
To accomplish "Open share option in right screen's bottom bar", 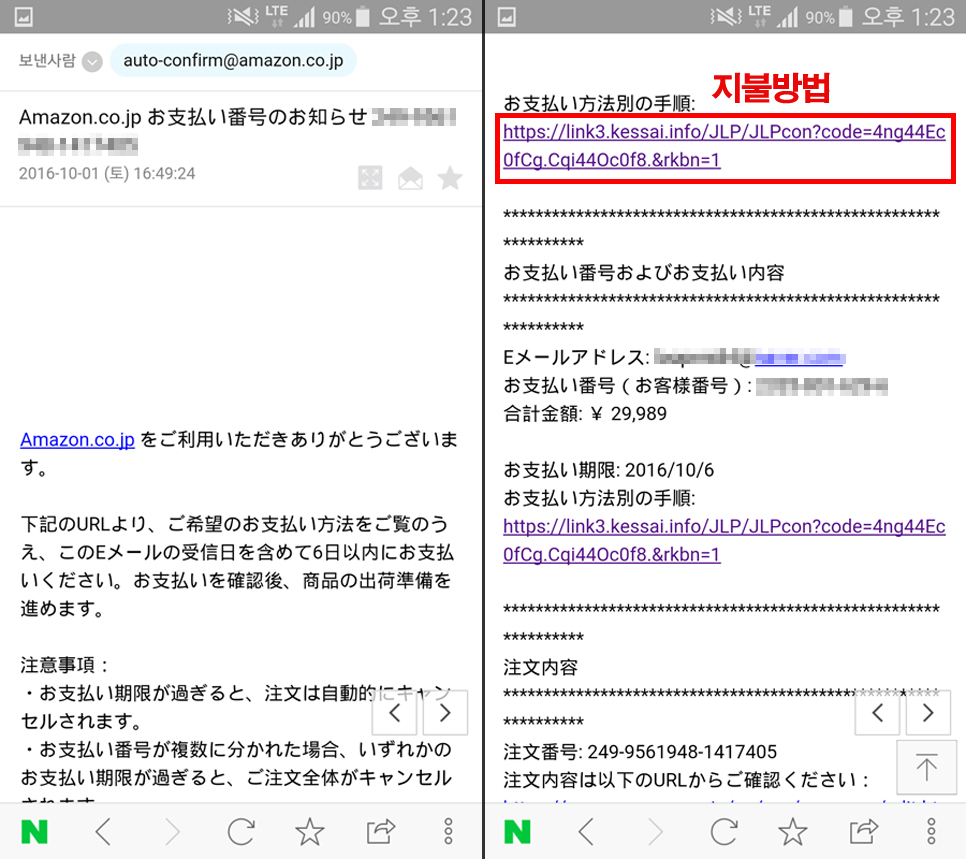I will (863, 832).
